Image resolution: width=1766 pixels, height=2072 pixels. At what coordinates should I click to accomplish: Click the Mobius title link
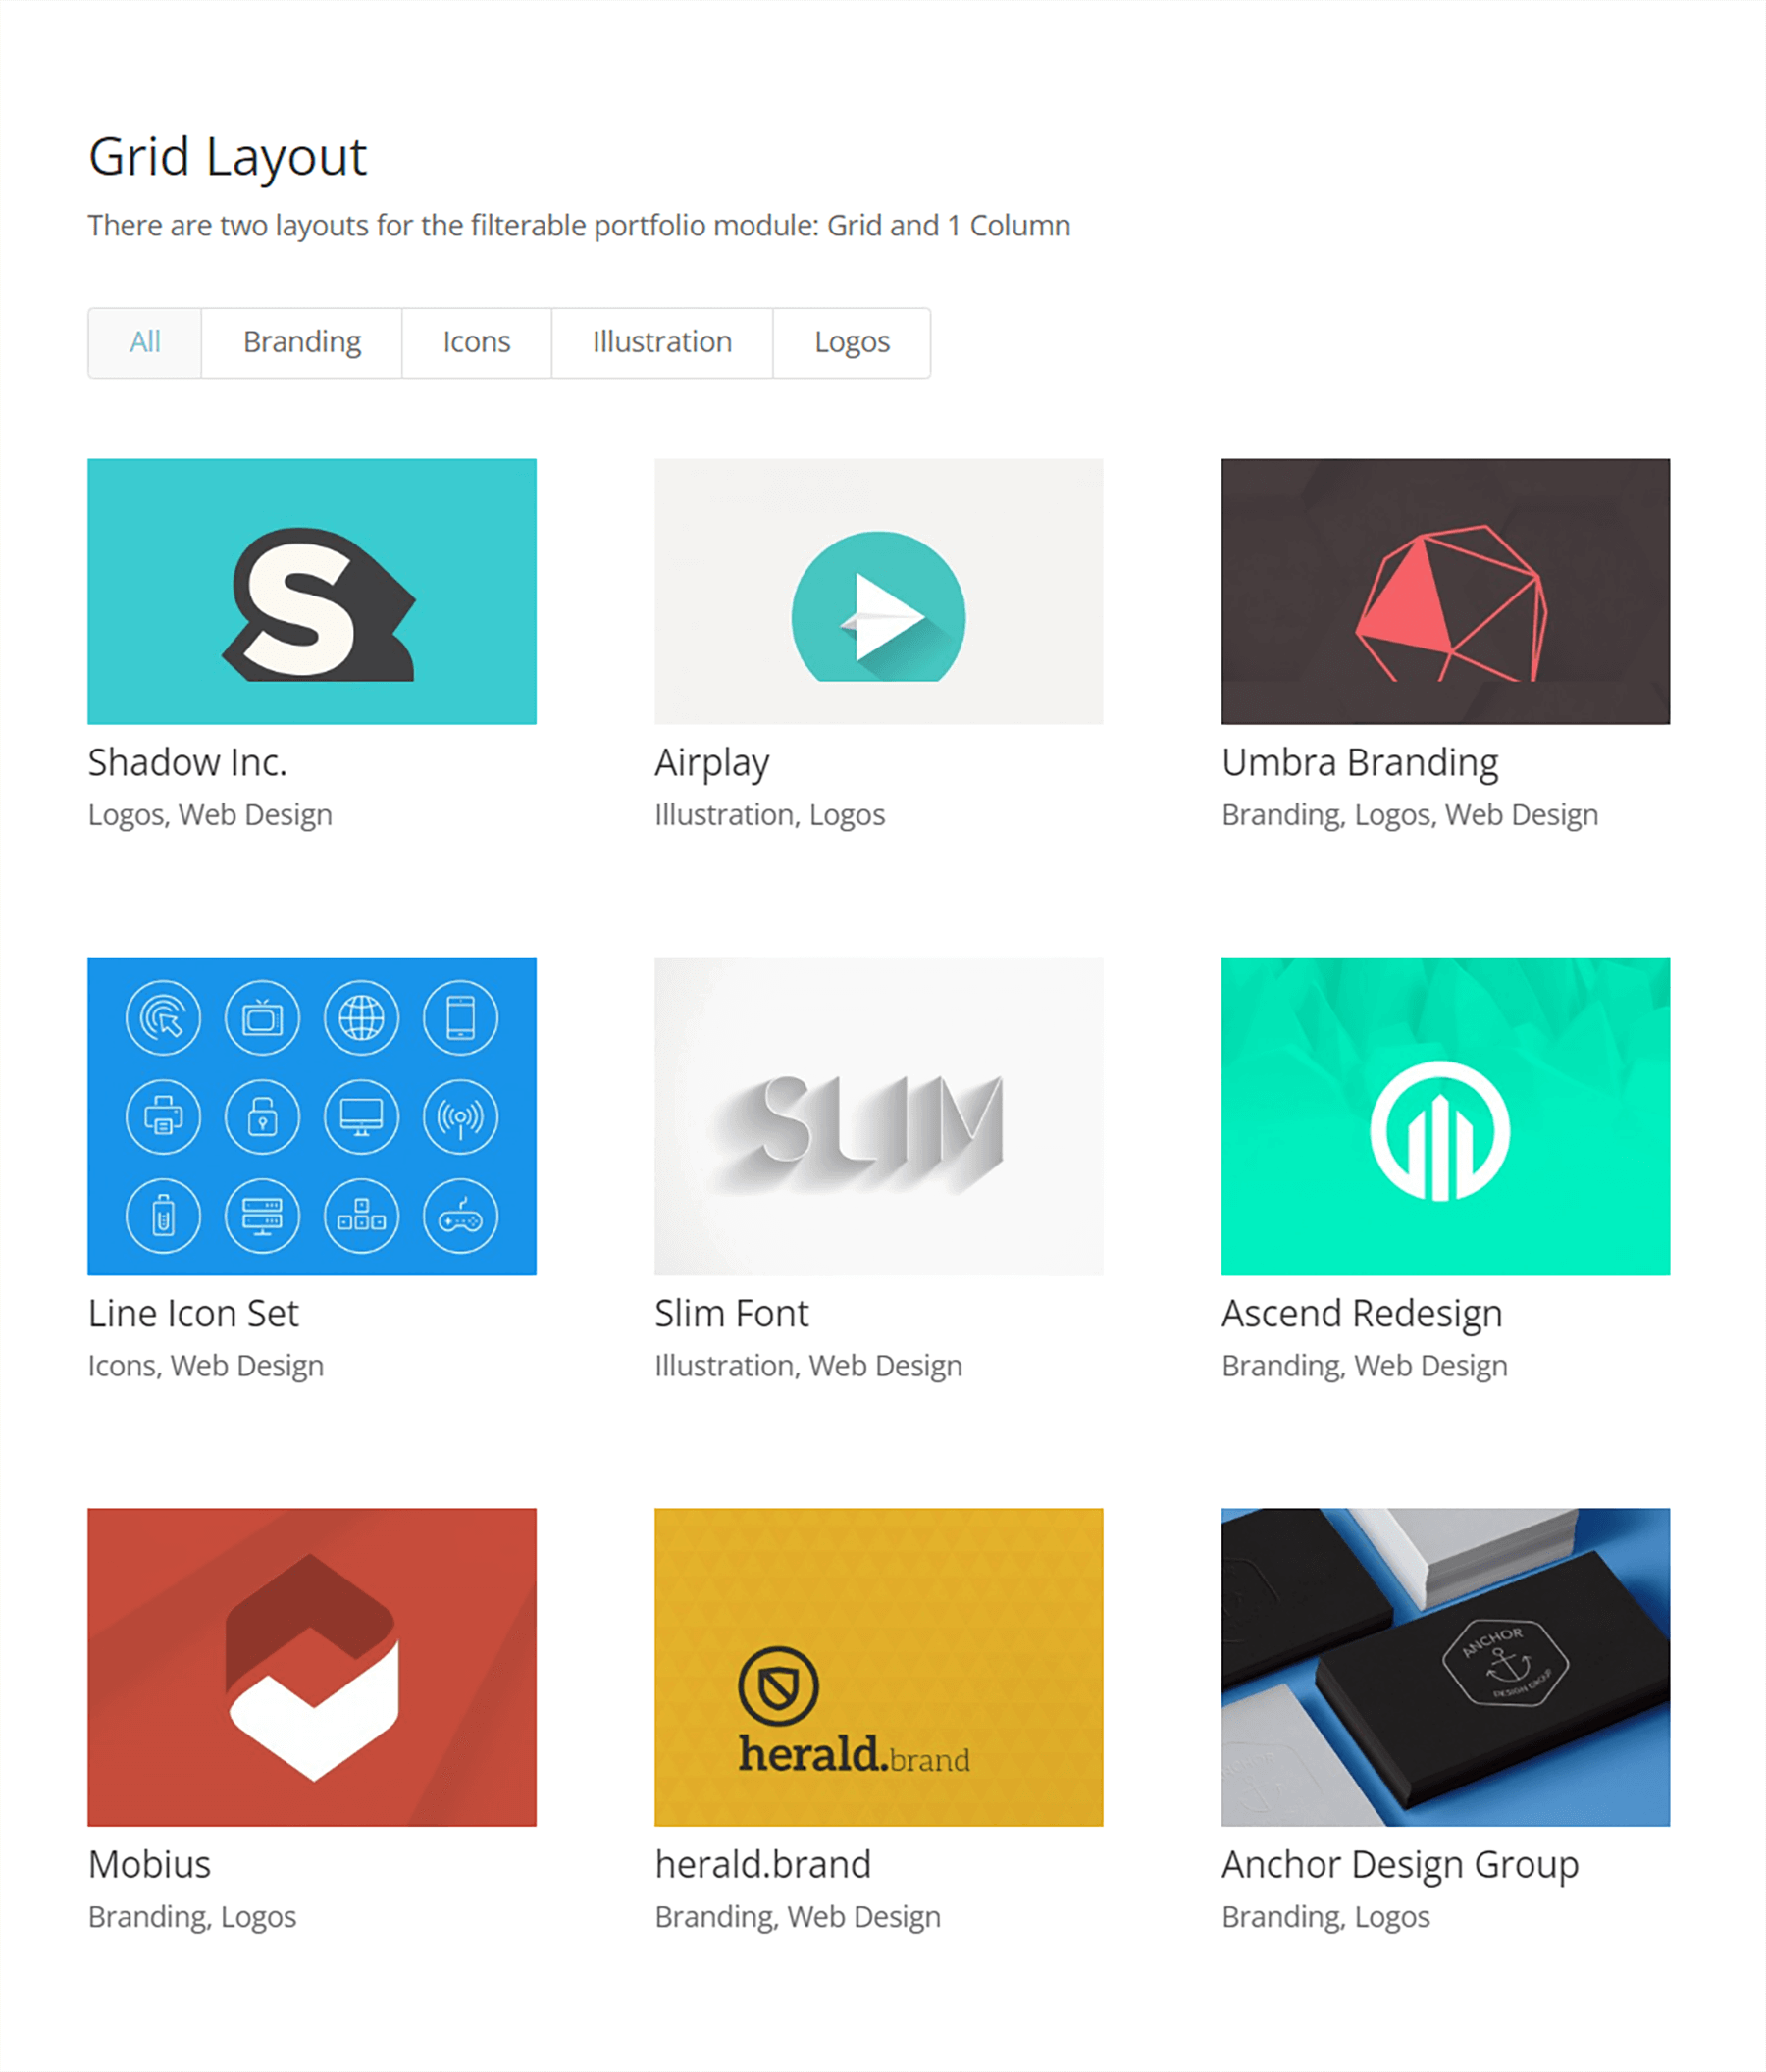click(150, 1865)
